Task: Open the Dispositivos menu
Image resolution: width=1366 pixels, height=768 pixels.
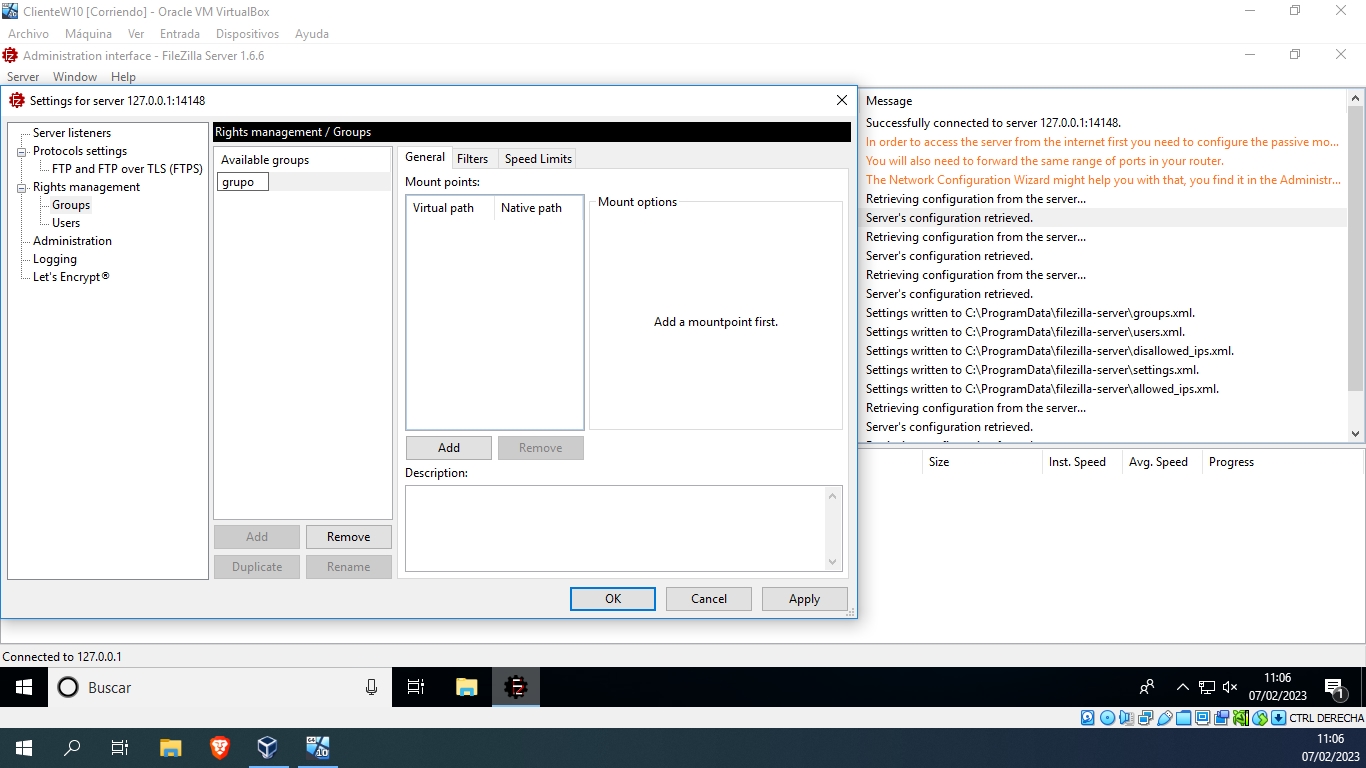Action: (247, 34)
